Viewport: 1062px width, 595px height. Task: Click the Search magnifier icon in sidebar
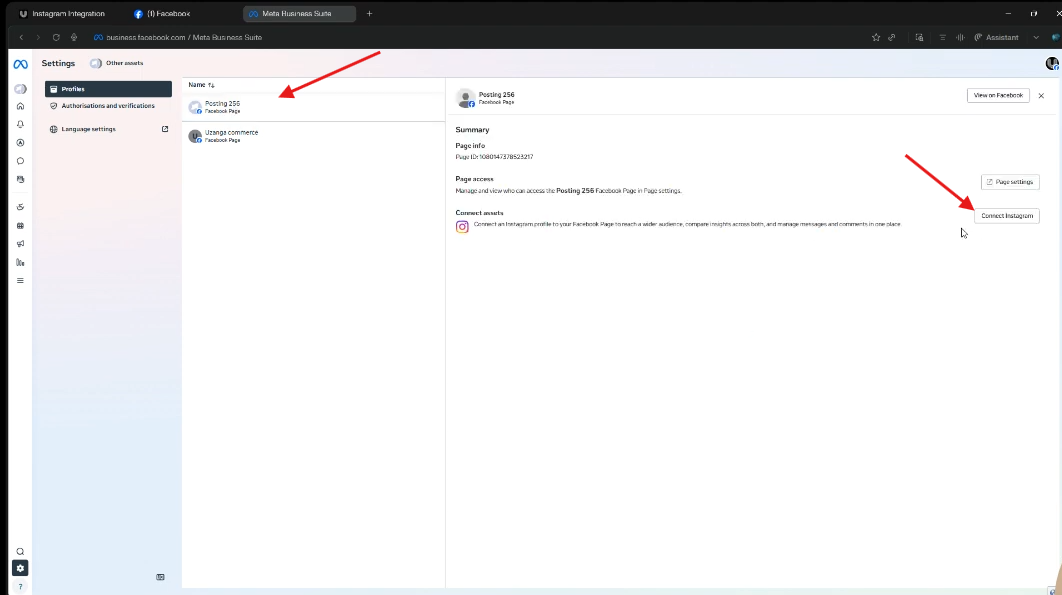coord(20,552)
